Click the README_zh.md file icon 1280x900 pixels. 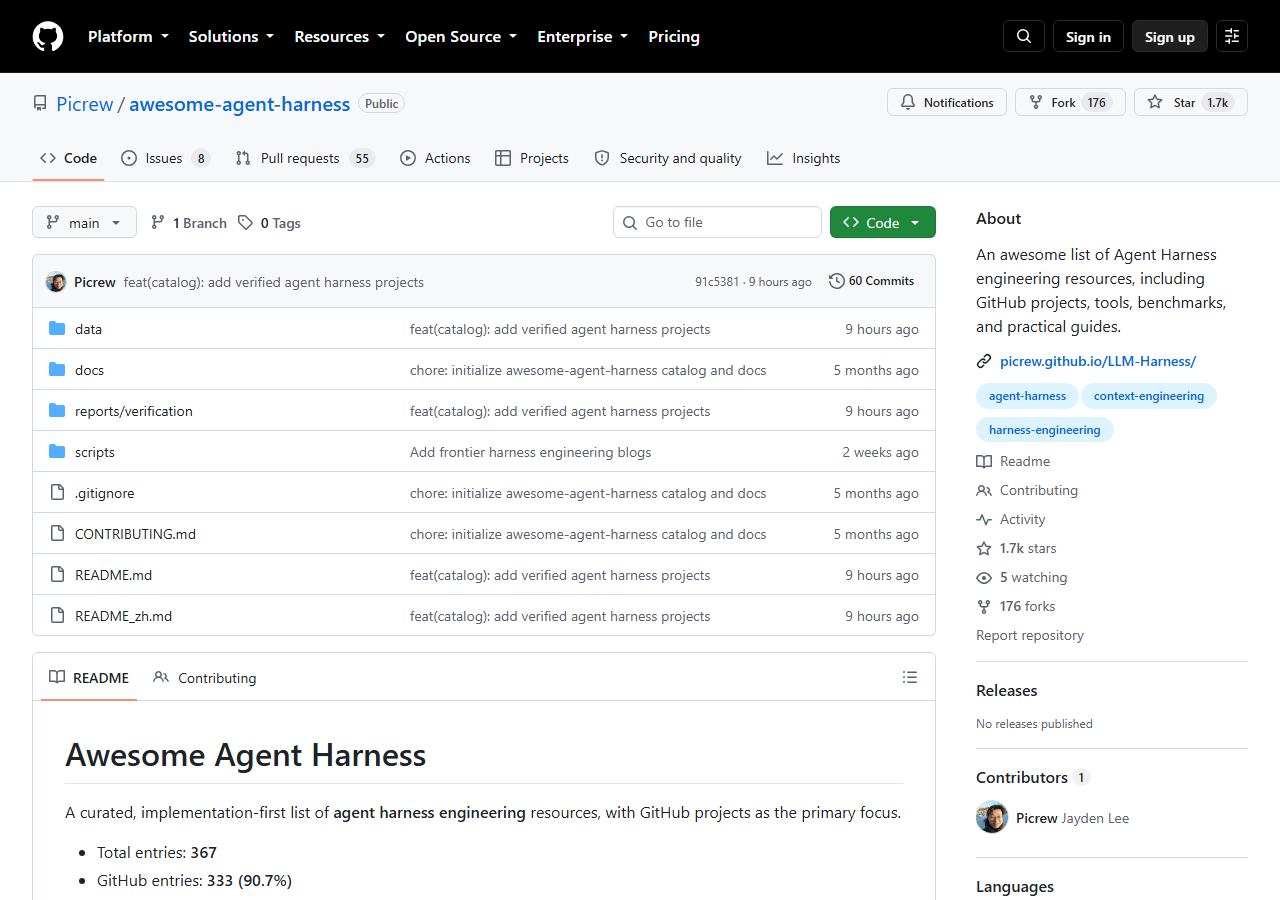pos(57,616)
